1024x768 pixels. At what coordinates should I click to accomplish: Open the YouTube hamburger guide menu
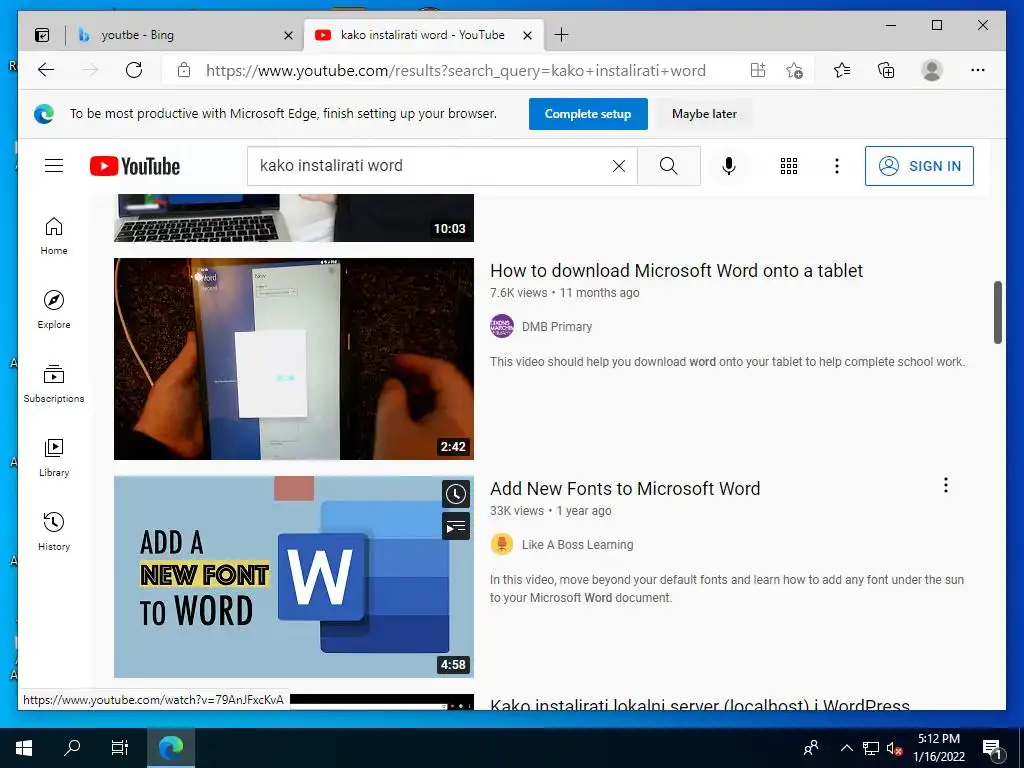coord(54,166)
